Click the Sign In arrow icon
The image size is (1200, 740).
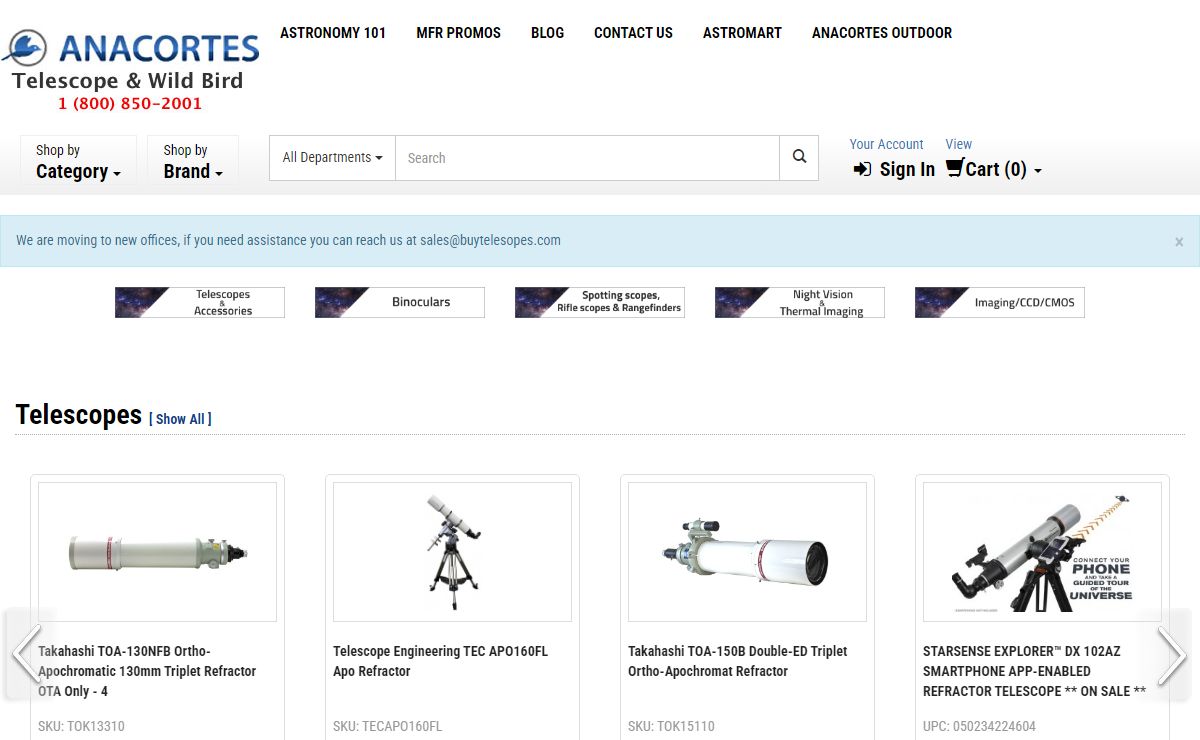click(862, 169)
